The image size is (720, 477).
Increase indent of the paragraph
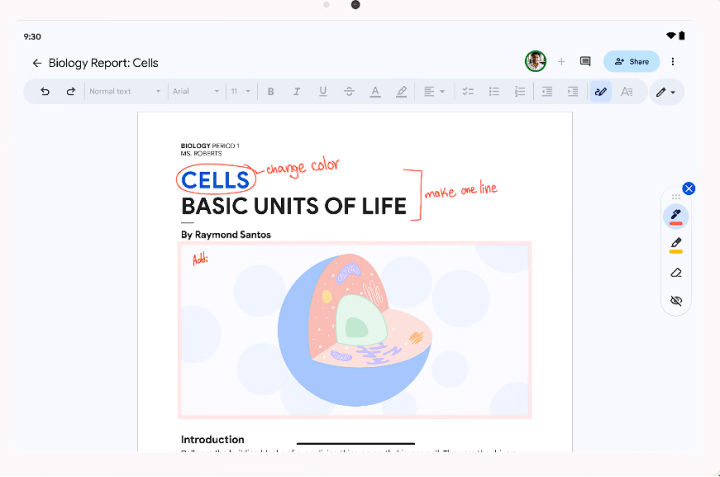coord(573,92)
